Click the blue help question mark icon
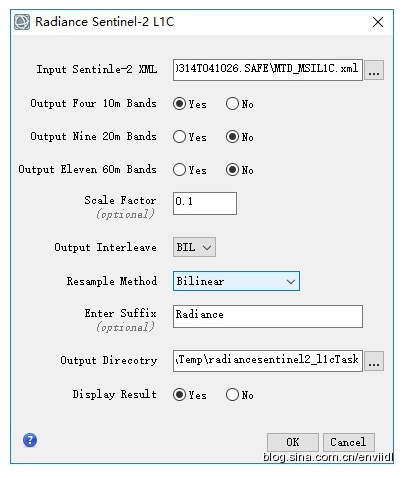This screenshot has width=406, height=478. [x=30, y=440]
